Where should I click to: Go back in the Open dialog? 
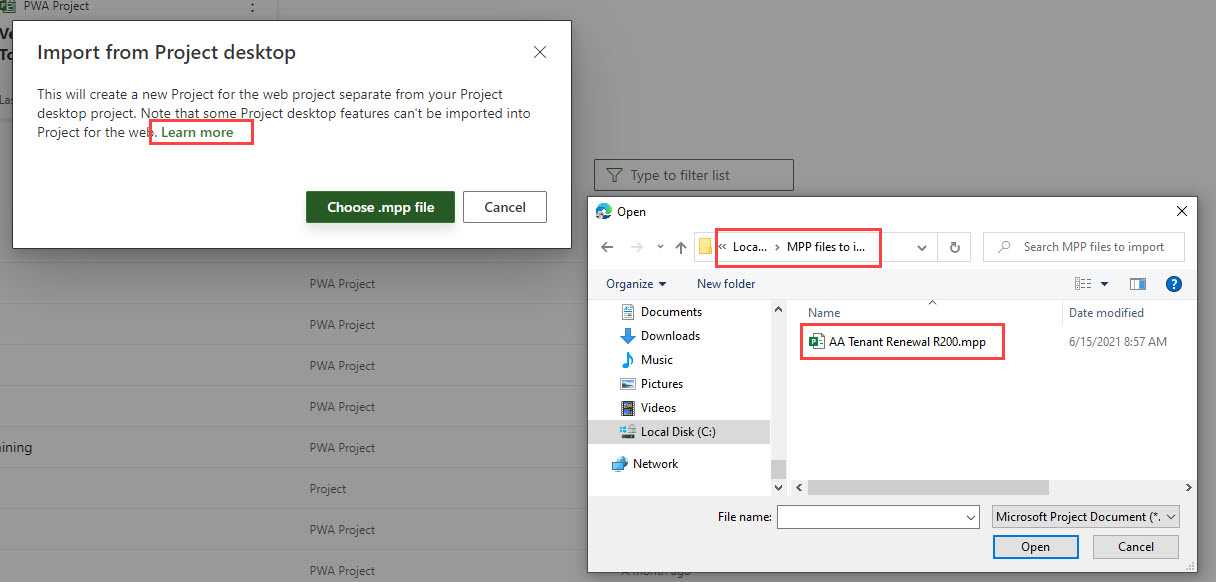(607, 247)
